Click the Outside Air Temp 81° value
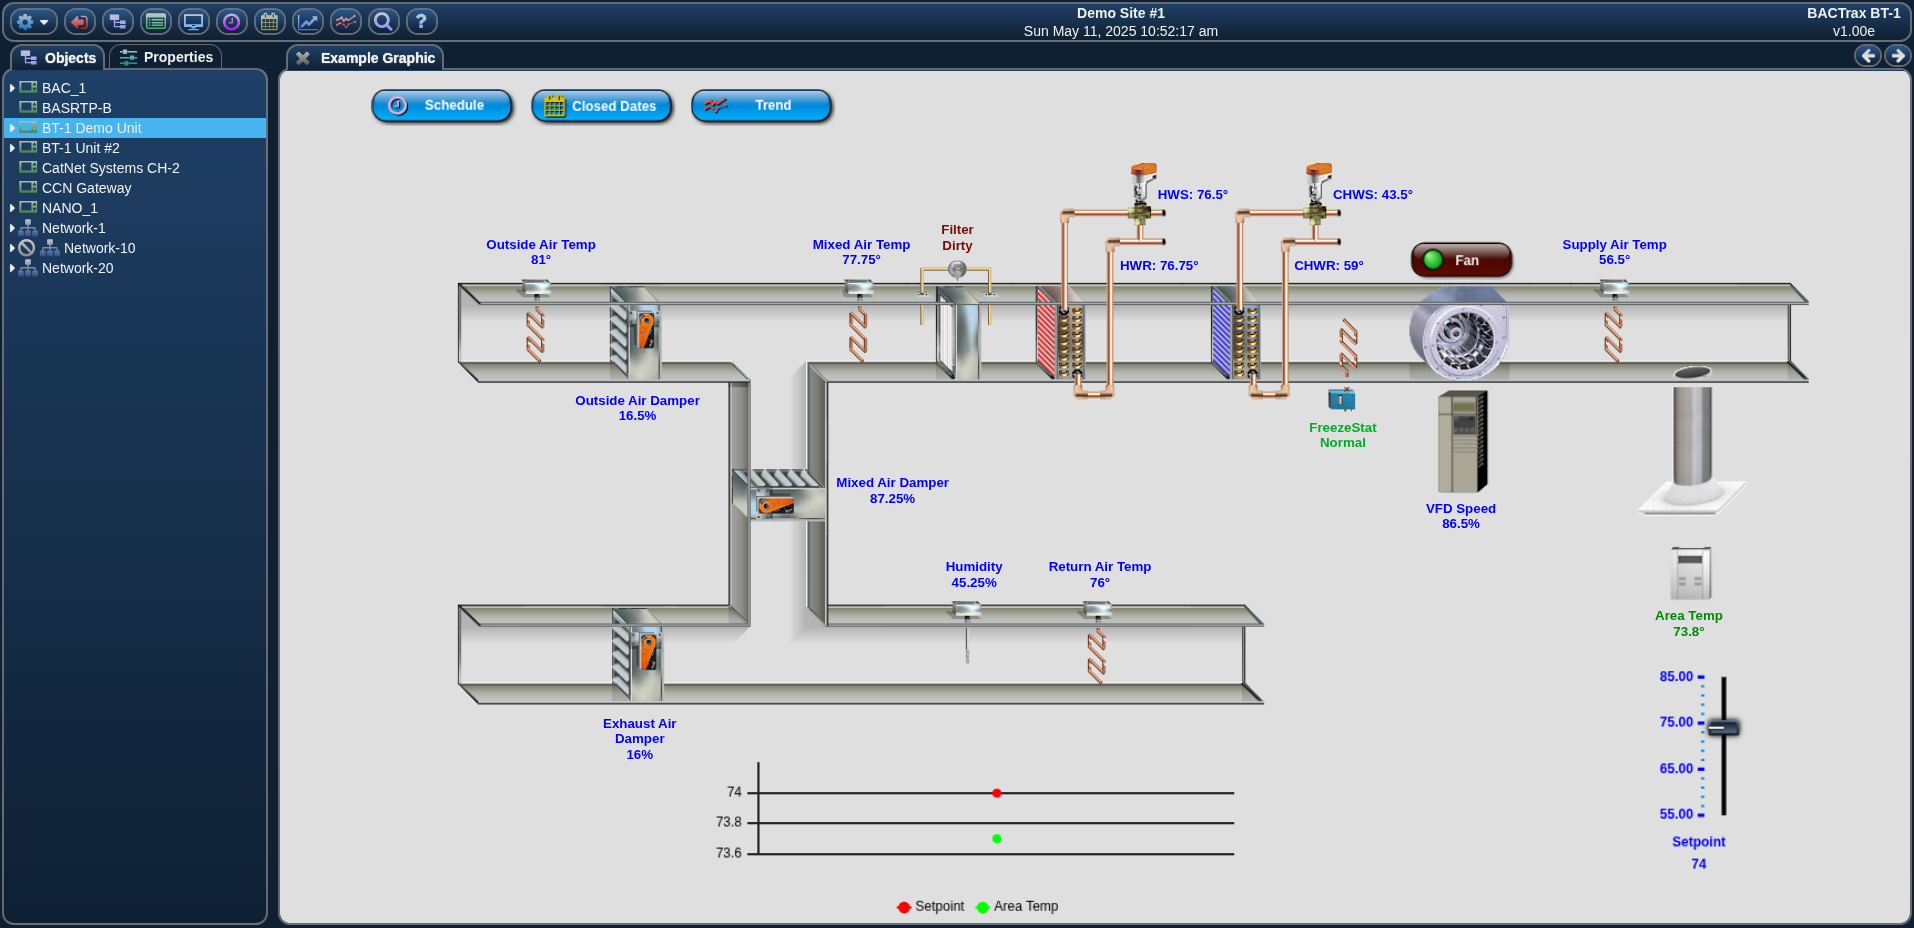This screenshot has height=928, width=1914. 541,260
